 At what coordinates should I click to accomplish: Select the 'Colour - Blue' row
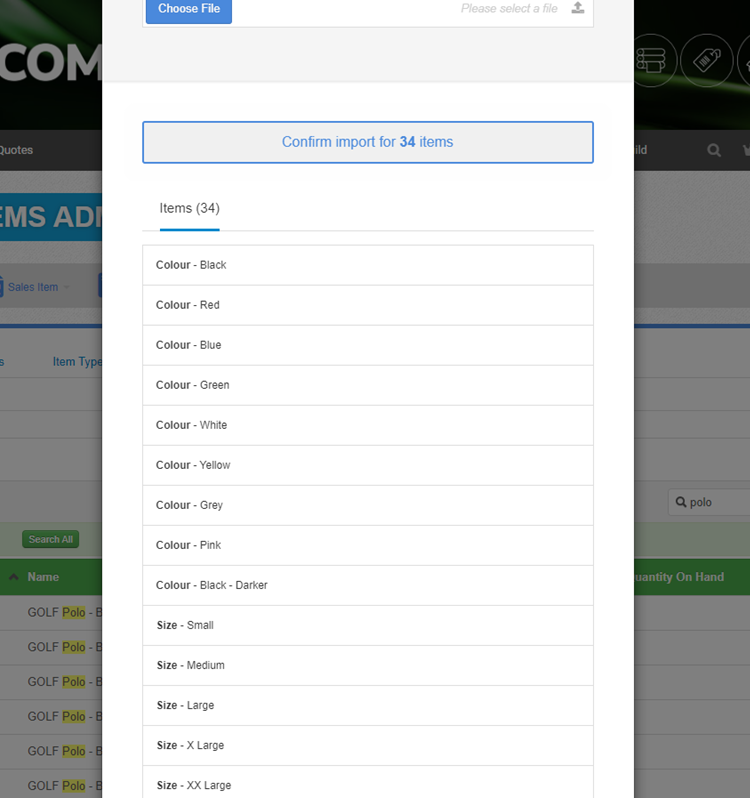coord(368,345)
